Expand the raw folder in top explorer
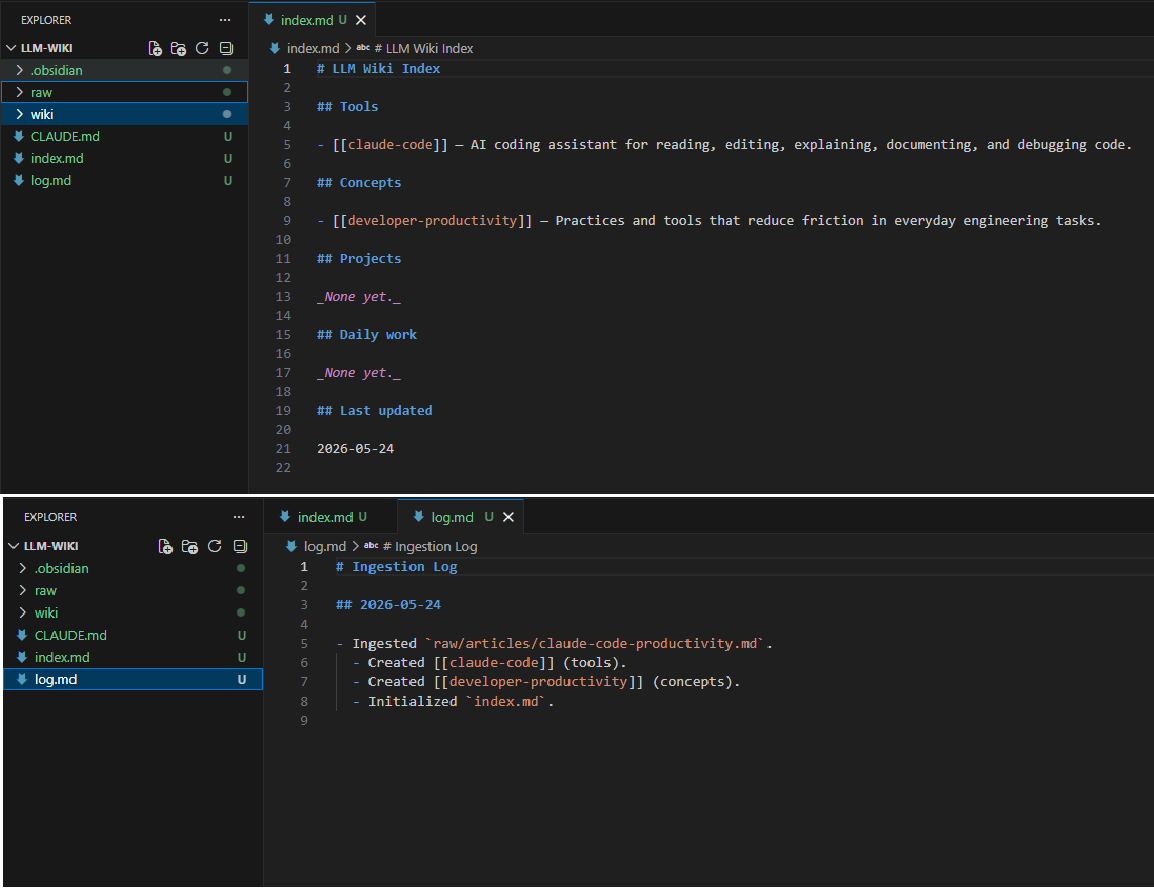The height and width of the screenshot is (888, 1154). 124,92
